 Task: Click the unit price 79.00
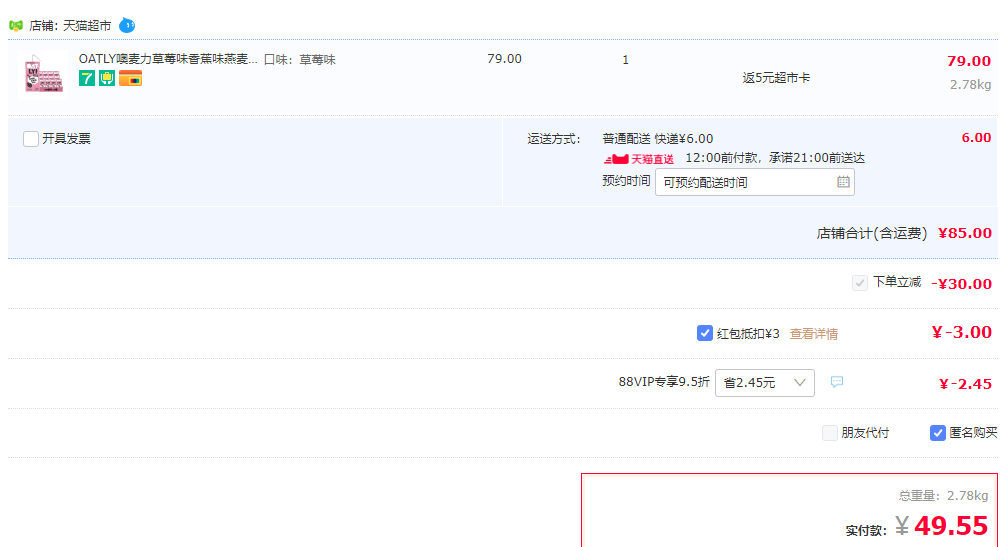504,59
